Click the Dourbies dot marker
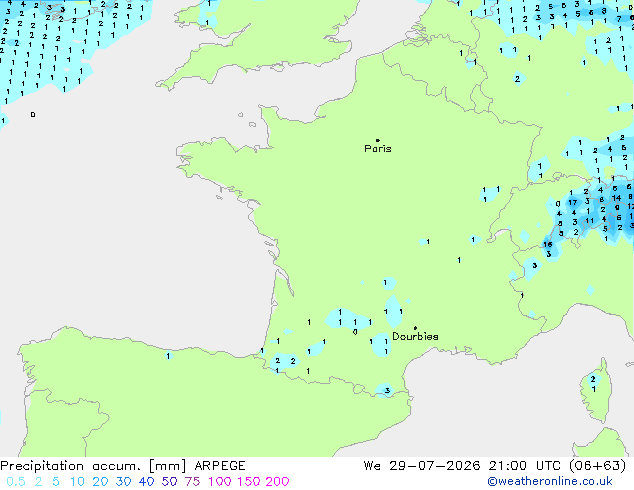This screenshot has width=634, height=490. tap(415, 328)
